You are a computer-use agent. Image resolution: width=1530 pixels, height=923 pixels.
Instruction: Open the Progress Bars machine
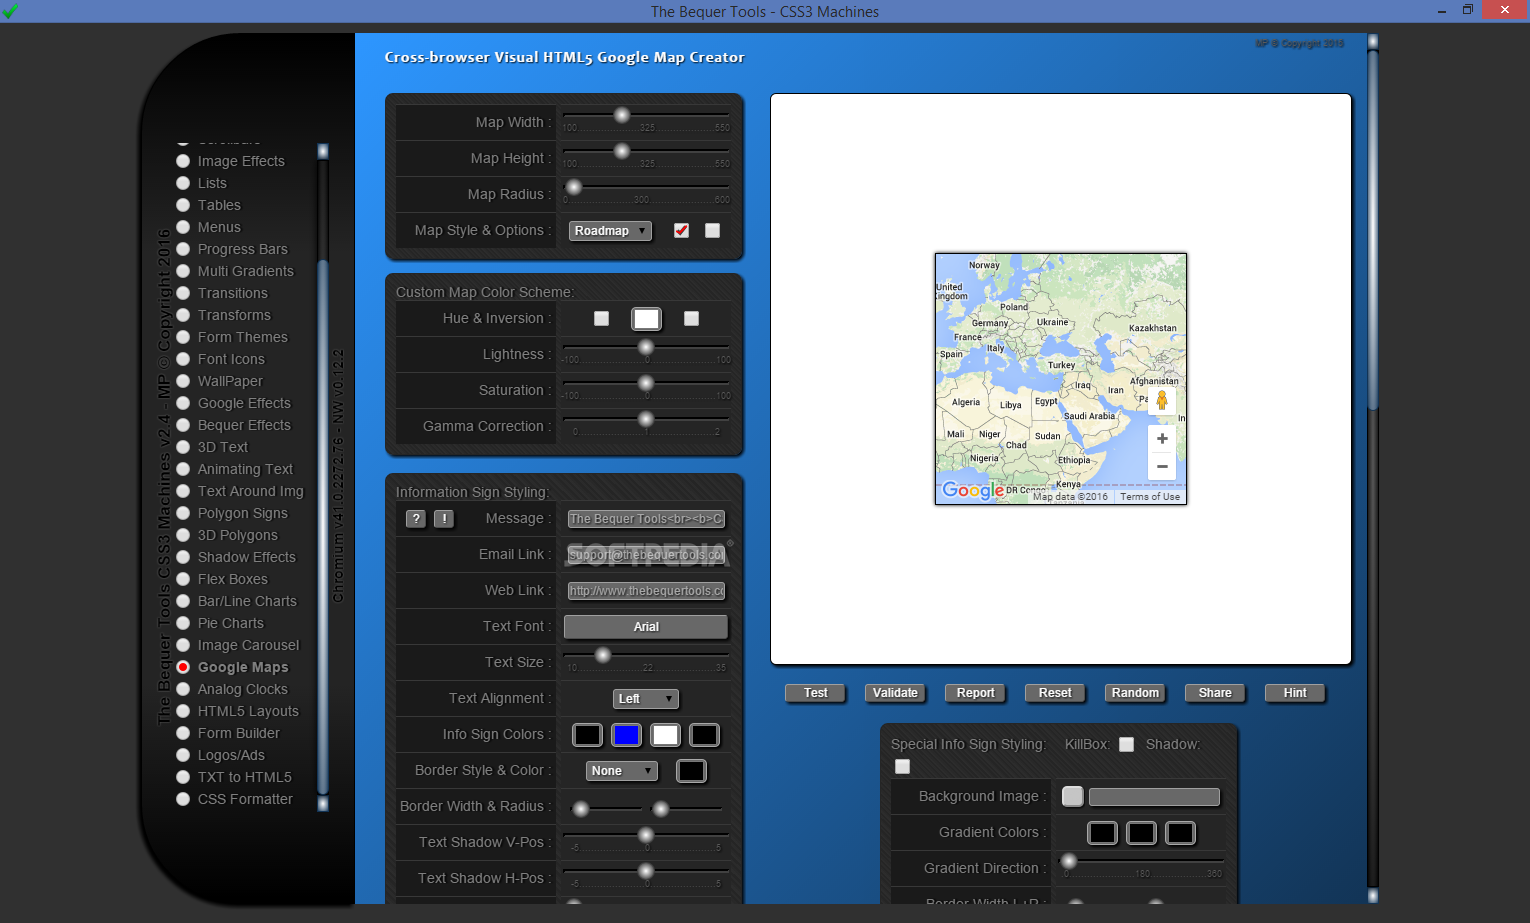(243, 249)
